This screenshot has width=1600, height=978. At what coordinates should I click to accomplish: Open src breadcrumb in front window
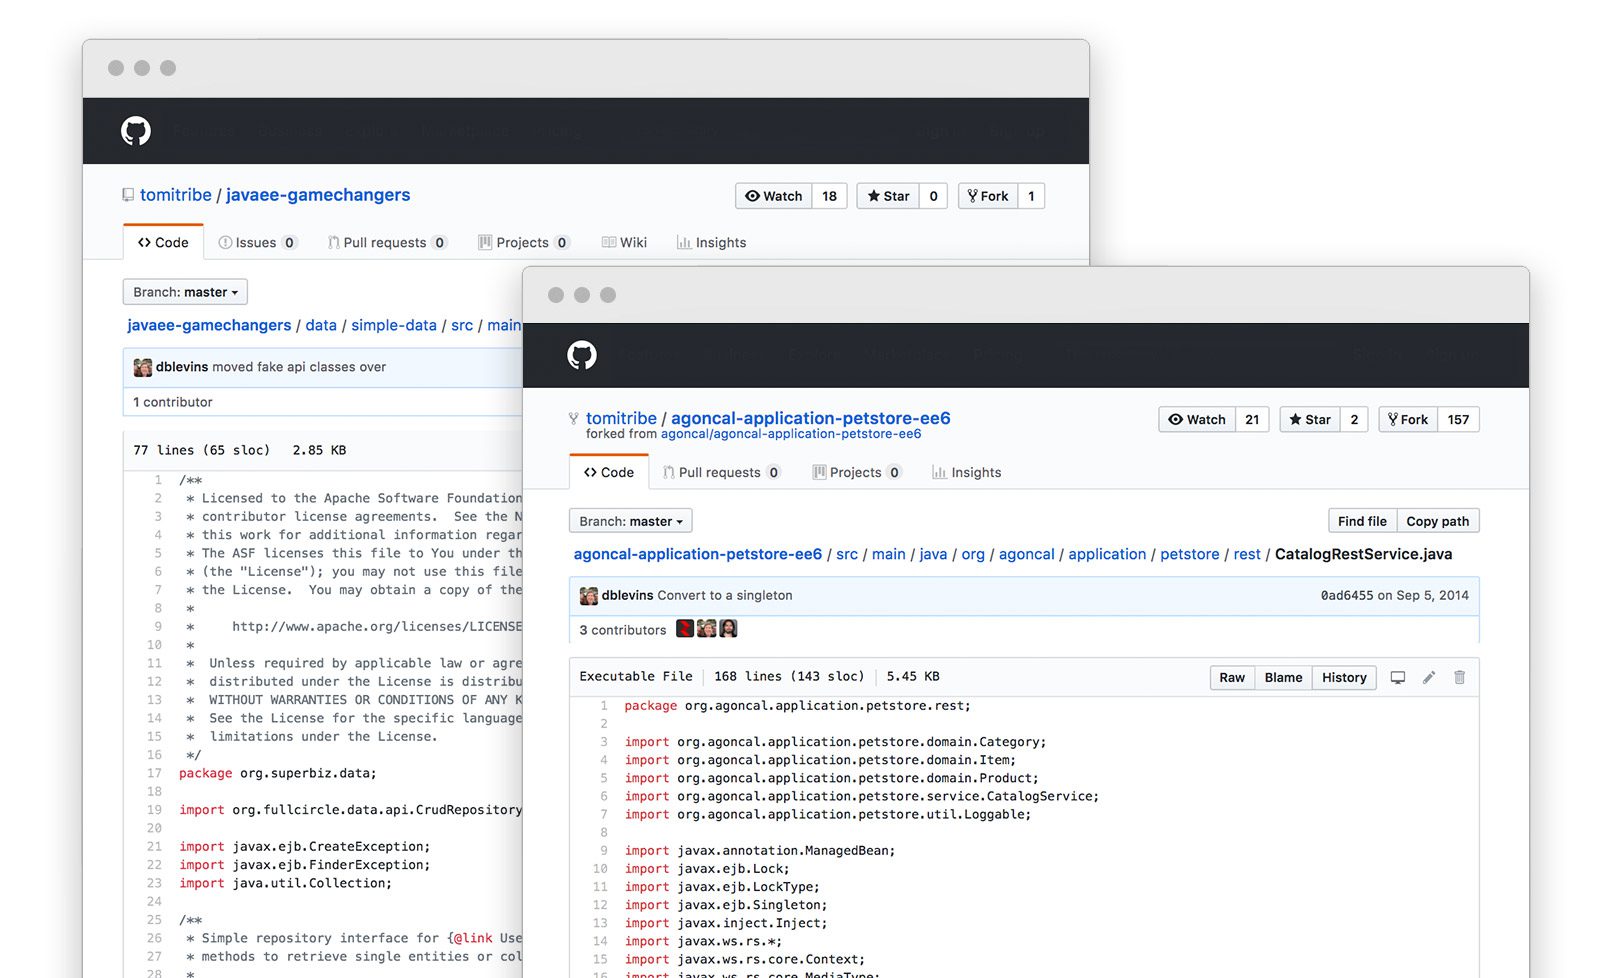pos(847,554)
